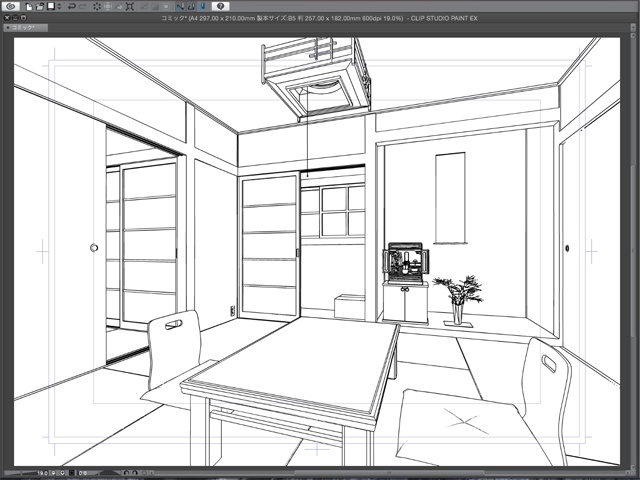Click the rotation slider in status bar

pyautogui.click(x=110, y=473)
